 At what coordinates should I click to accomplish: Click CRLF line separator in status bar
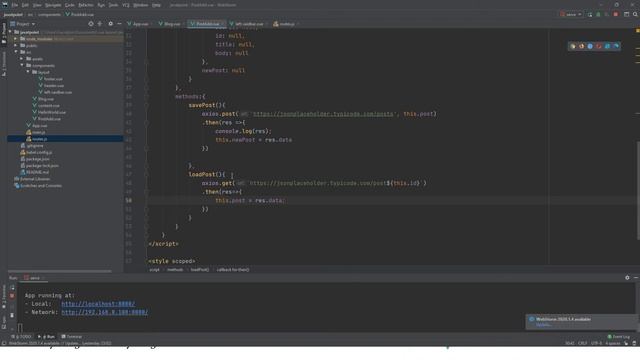click(582, 343)
